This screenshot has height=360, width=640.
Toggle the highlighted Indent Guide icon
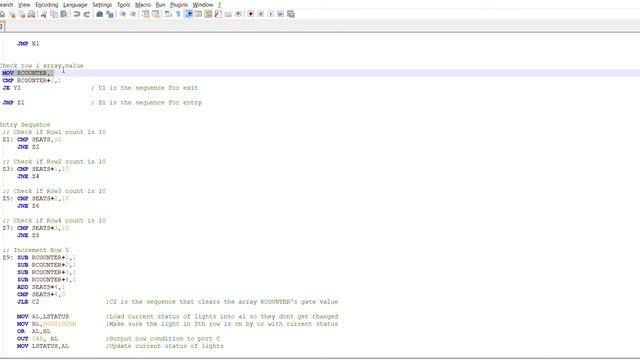[189, 14]
